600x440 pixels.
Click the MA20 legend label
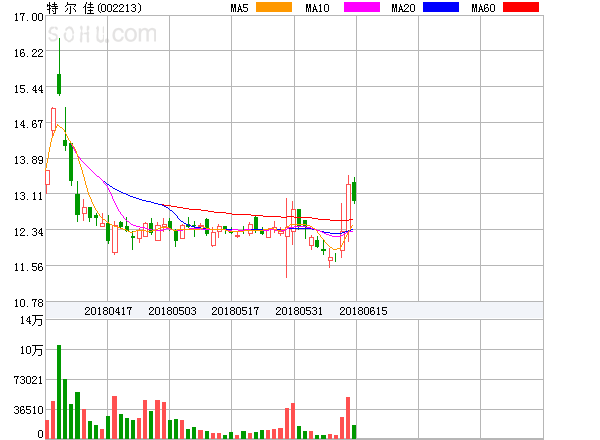[x=403, y=8]
